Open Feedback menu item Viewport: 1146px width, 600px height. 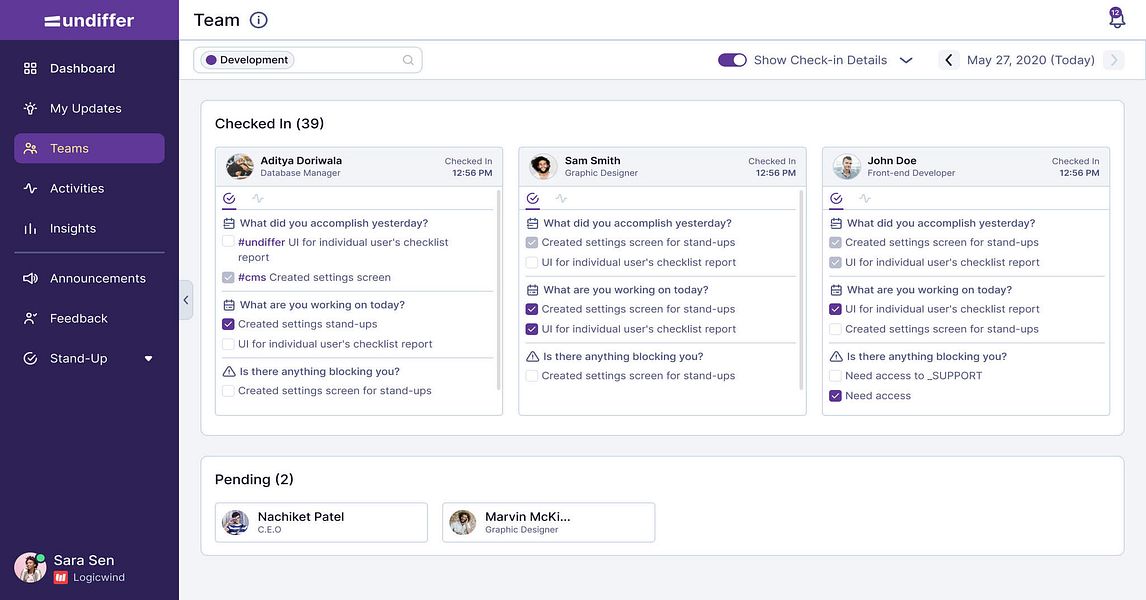click(x=89, y=319)
